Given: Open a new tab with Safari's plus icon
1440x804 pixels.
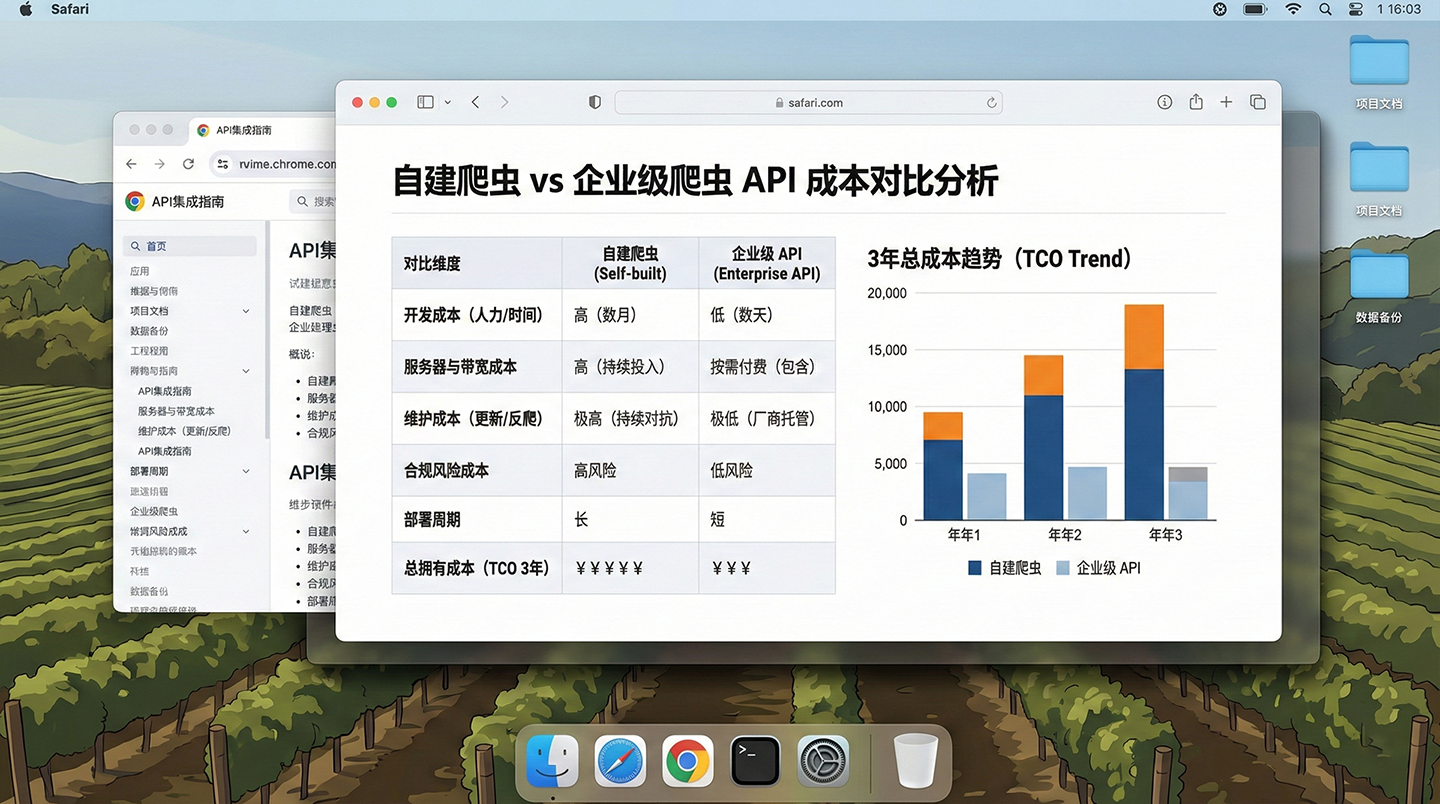Looking at the screenshot, I should pos(1226,101).
